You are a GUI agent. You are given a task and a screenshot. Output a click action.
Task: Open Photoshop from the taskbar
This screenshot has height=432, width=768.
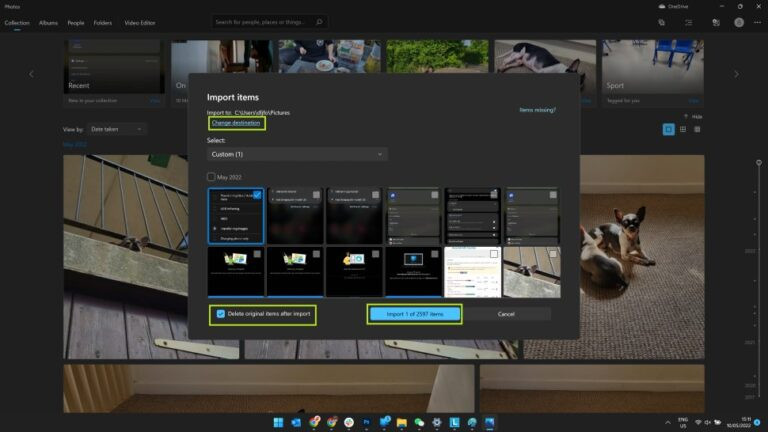click(366, 422)
